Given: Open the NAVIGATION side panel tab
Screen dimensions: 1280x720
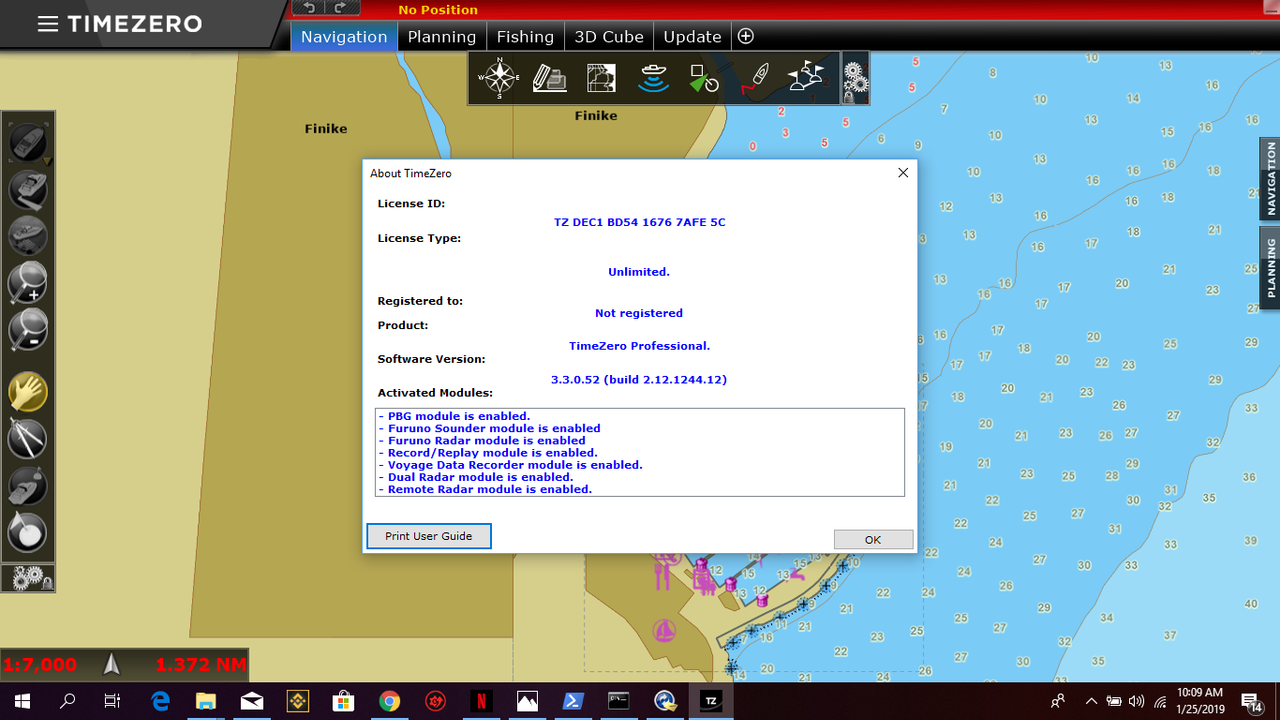Looking at the screenshot, I should tap(1270, 179).
